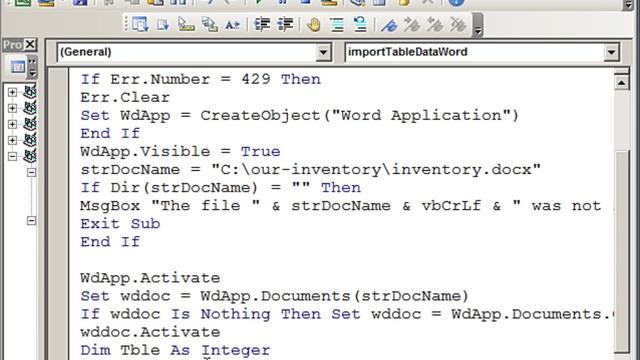Click the Complete Word icon
Image resolution: width=640 pixels, height=360 pixels.
[232, 24]
